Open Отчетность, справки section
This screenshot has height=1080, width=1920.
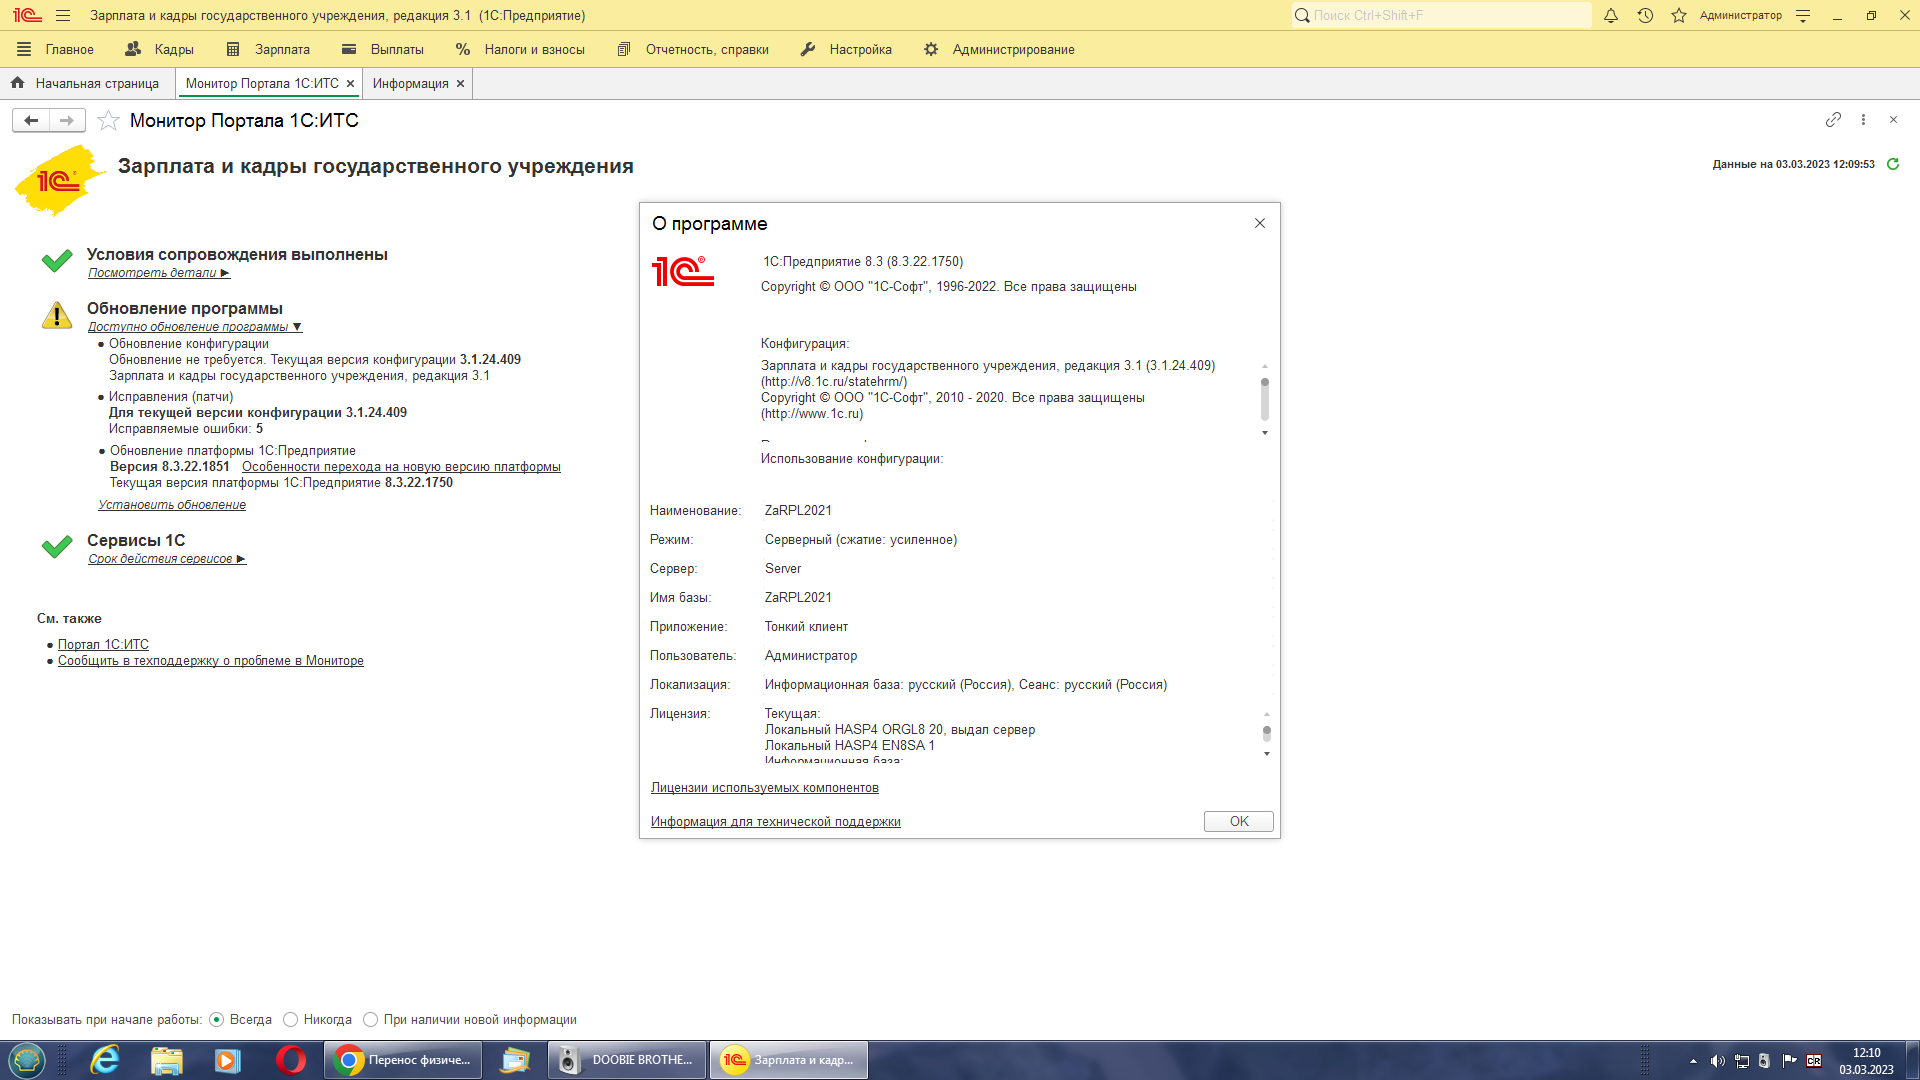click(x=693, y=49)
